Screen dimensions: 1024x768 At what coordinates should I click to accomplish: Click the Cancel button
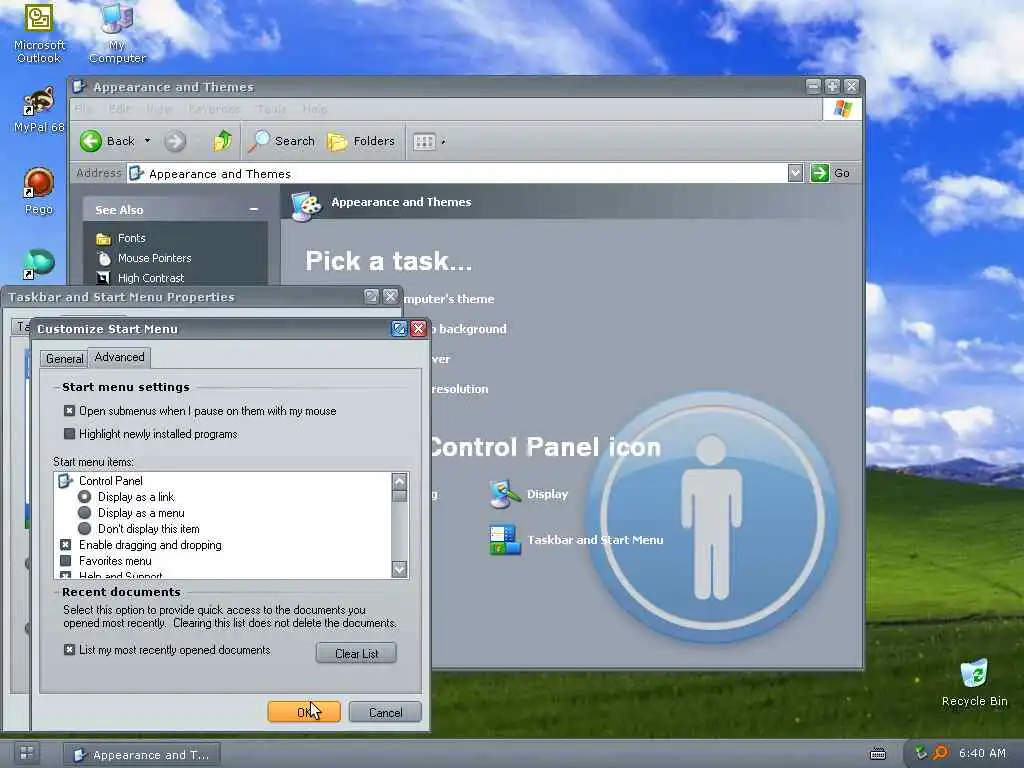pyautogui.click(x=385, y=712)
